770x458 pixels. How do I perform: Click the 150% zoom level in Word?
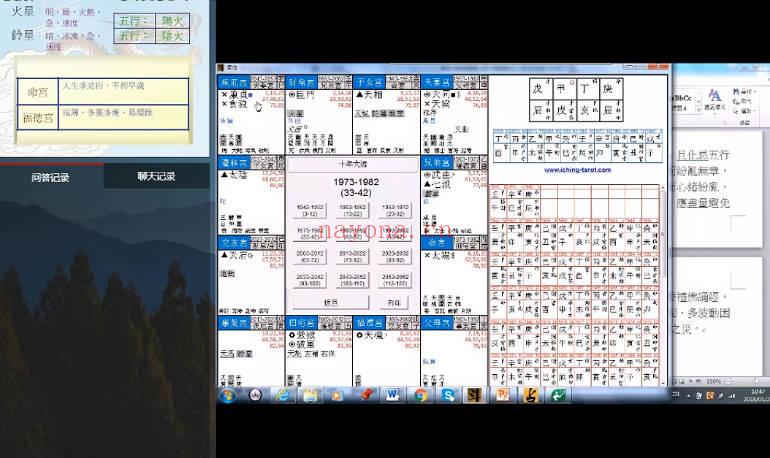715,381
